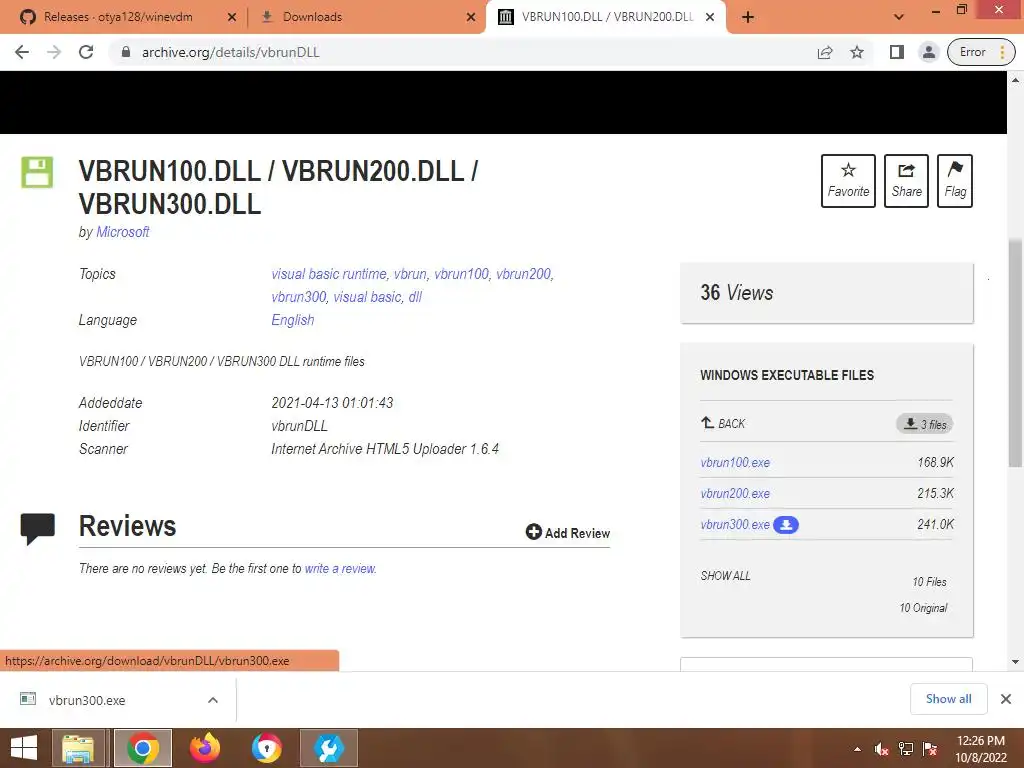
Task: Click the action center flag tray icon
Action: pos(930,749)
